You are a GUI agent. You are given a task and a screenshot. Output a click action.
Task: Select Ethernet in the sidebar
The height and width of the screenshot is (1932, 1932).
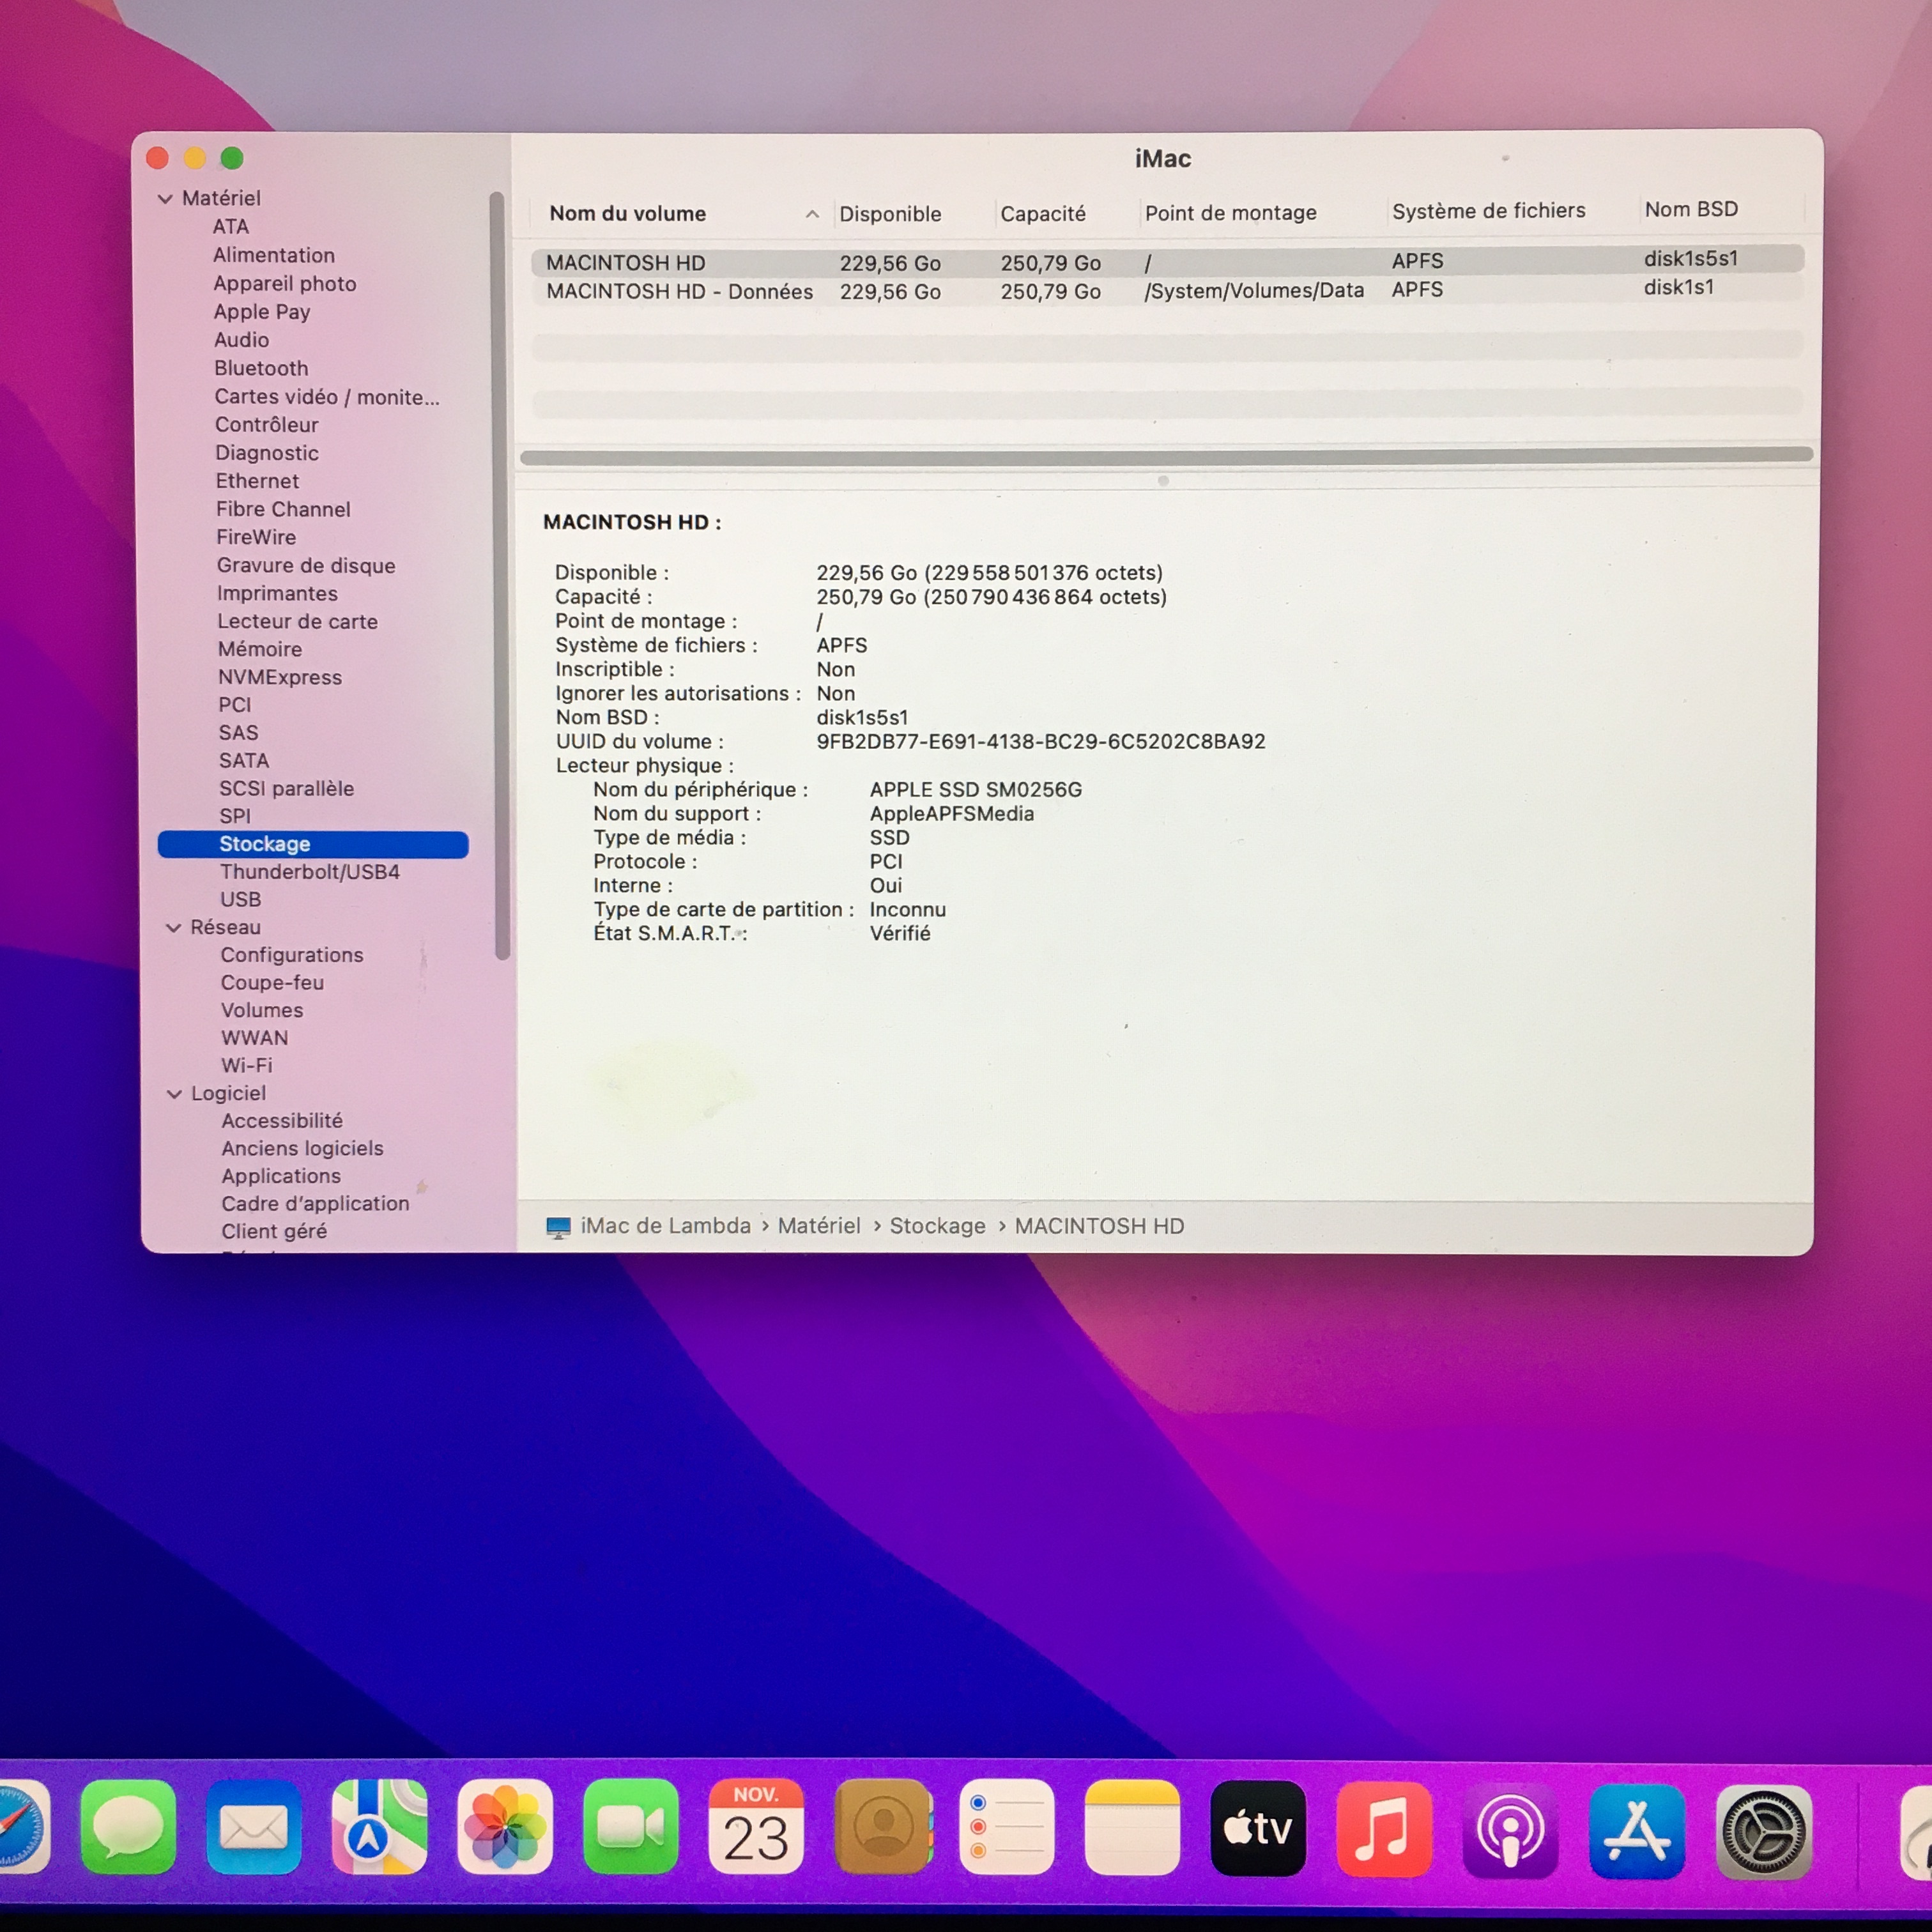pos(257,481)
